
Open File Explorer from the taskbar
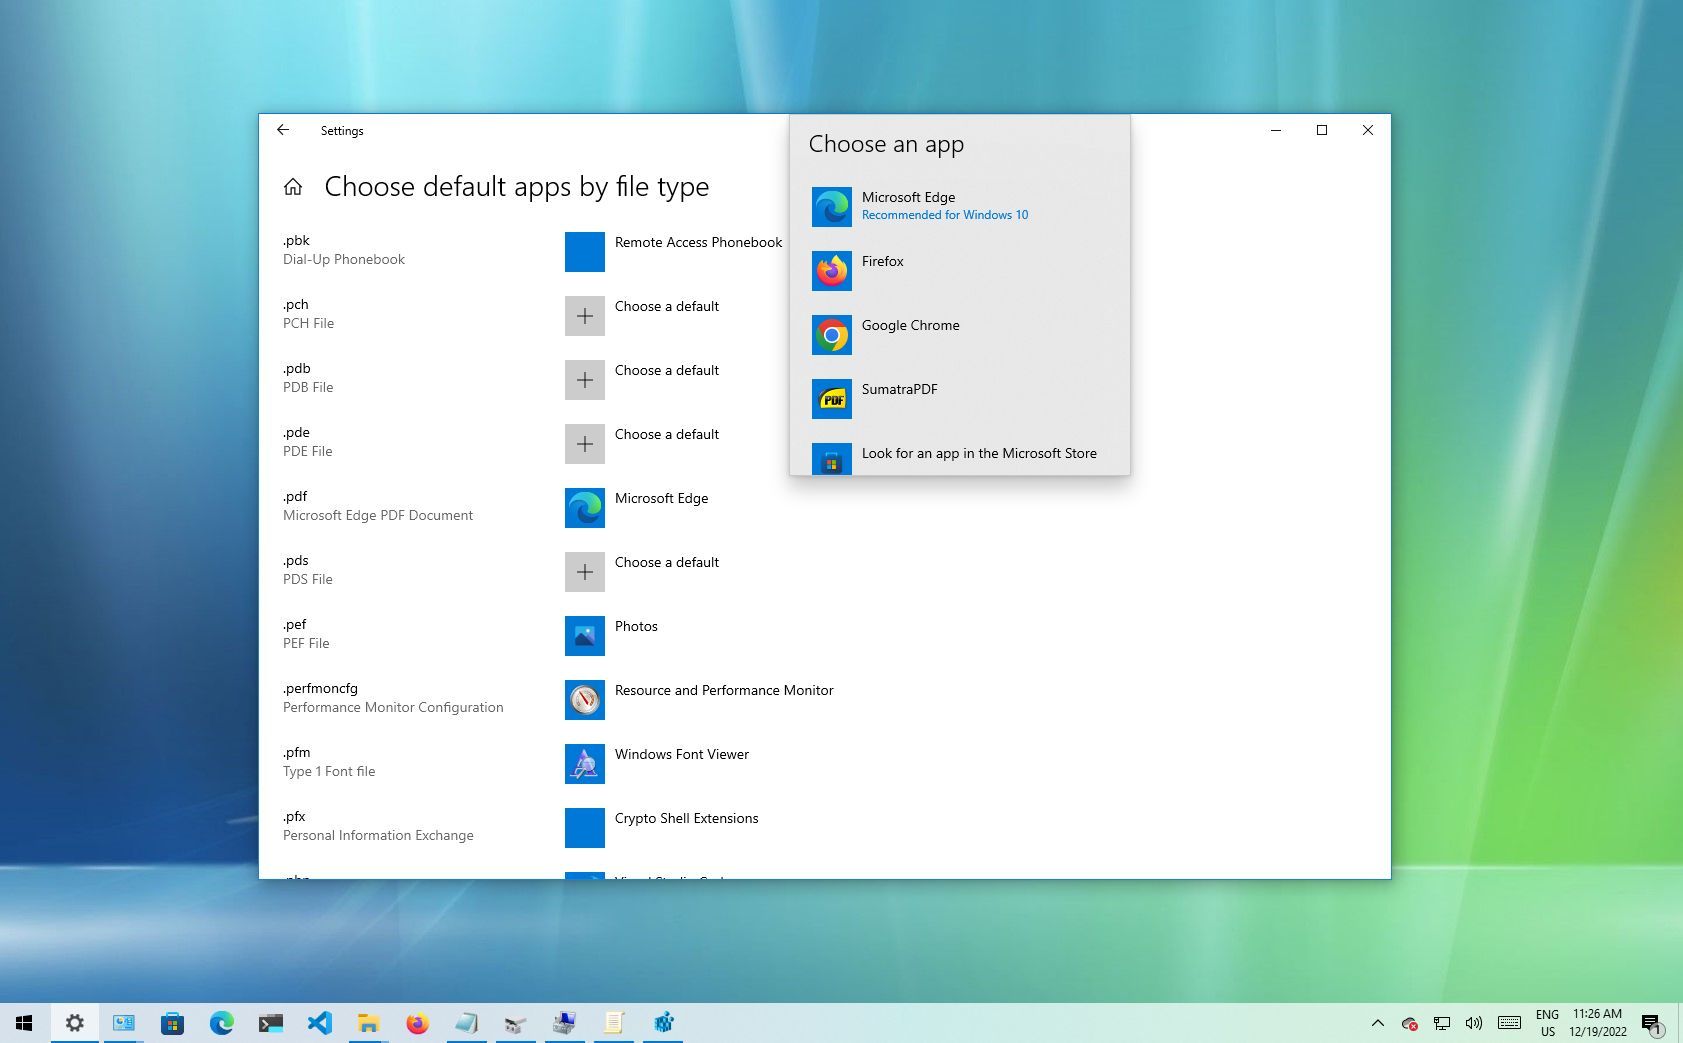pyautogui.click(x=368, y=1023)
